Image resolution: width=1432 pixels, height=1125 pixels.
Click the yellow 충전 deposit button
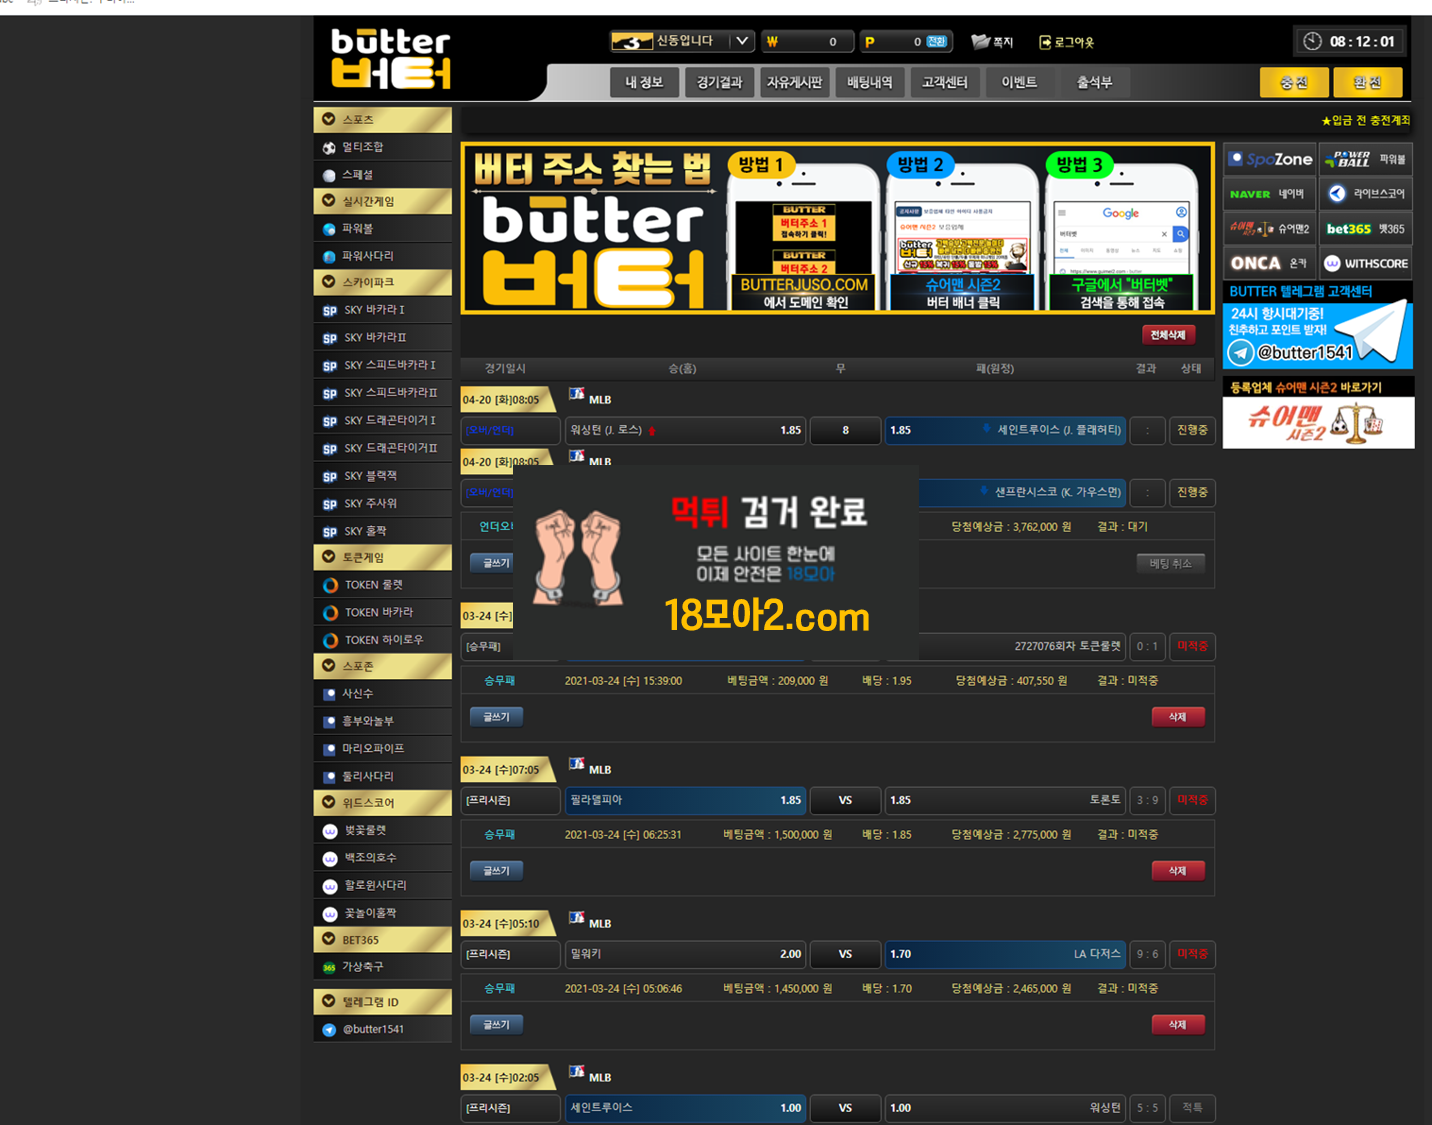click(1294, 82)
